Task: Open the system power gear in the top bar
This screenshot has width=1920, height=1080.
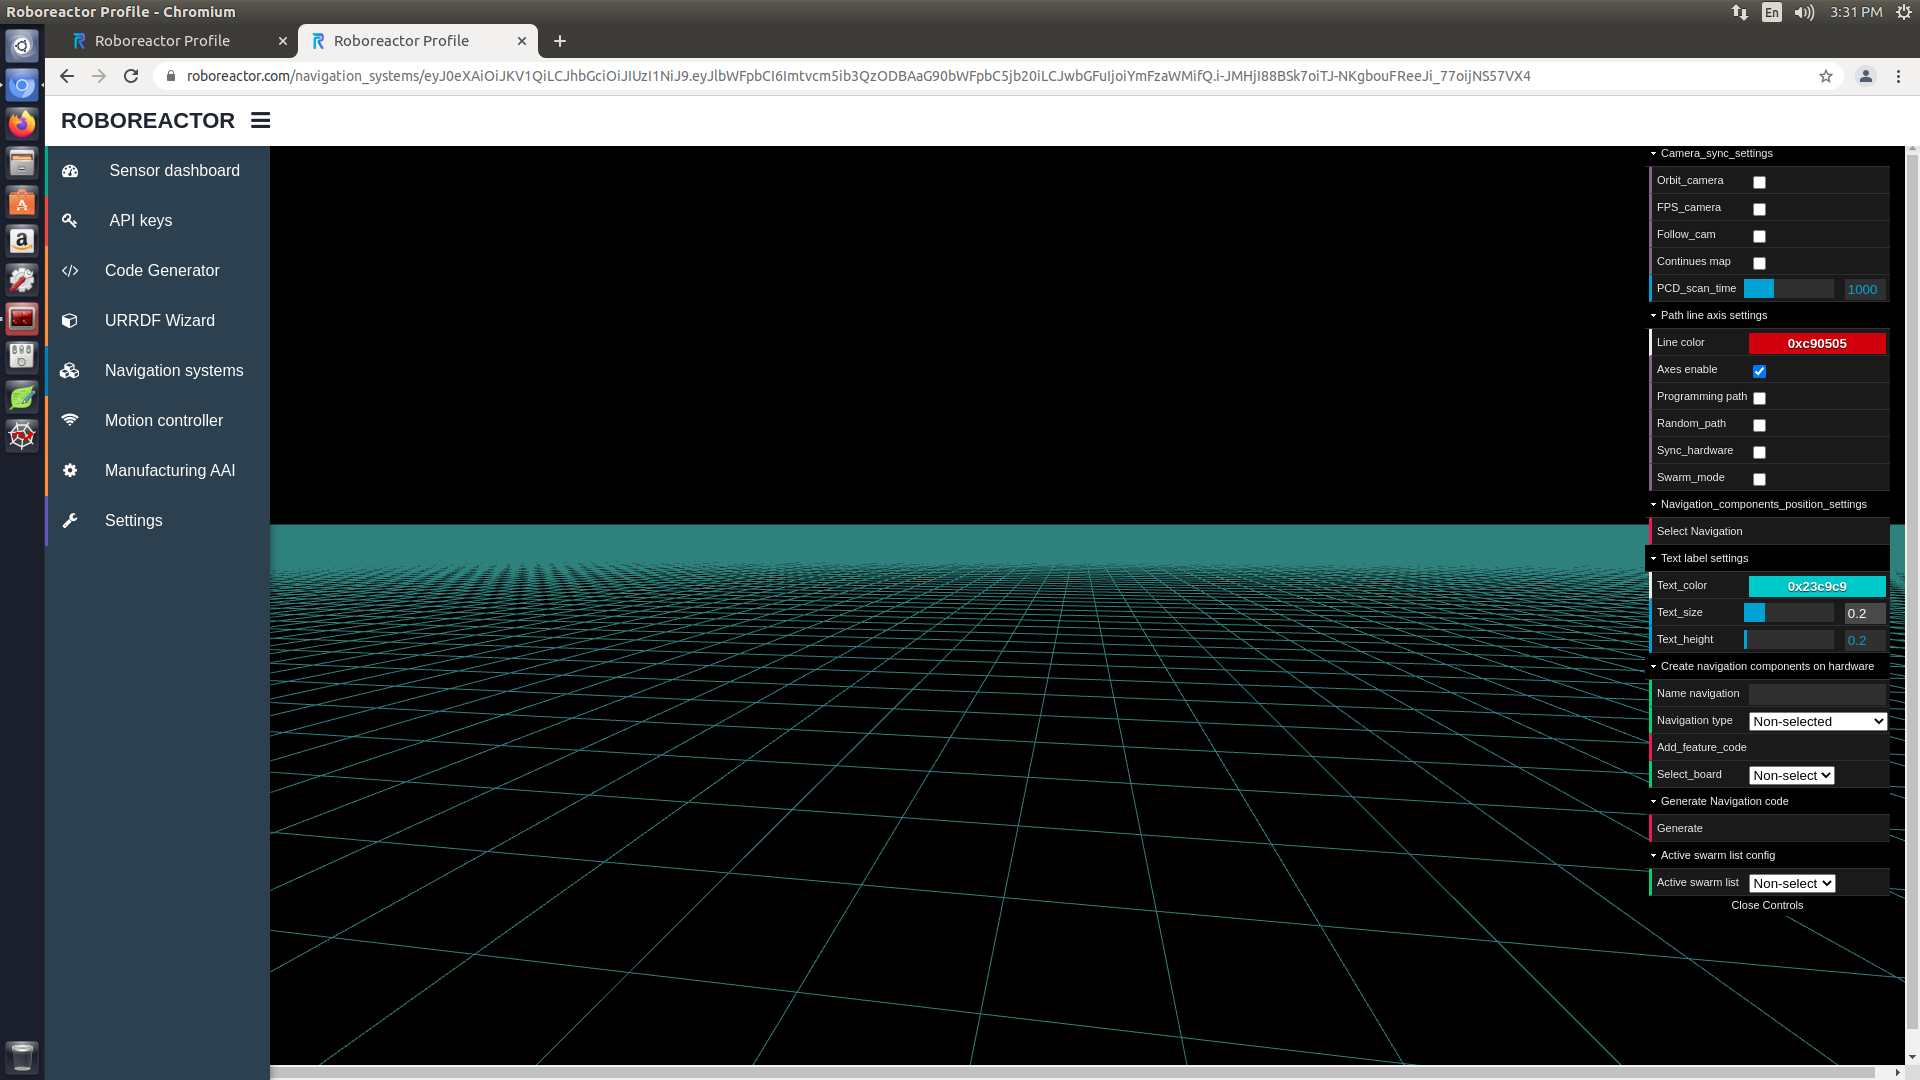Action: [1904, 12]
